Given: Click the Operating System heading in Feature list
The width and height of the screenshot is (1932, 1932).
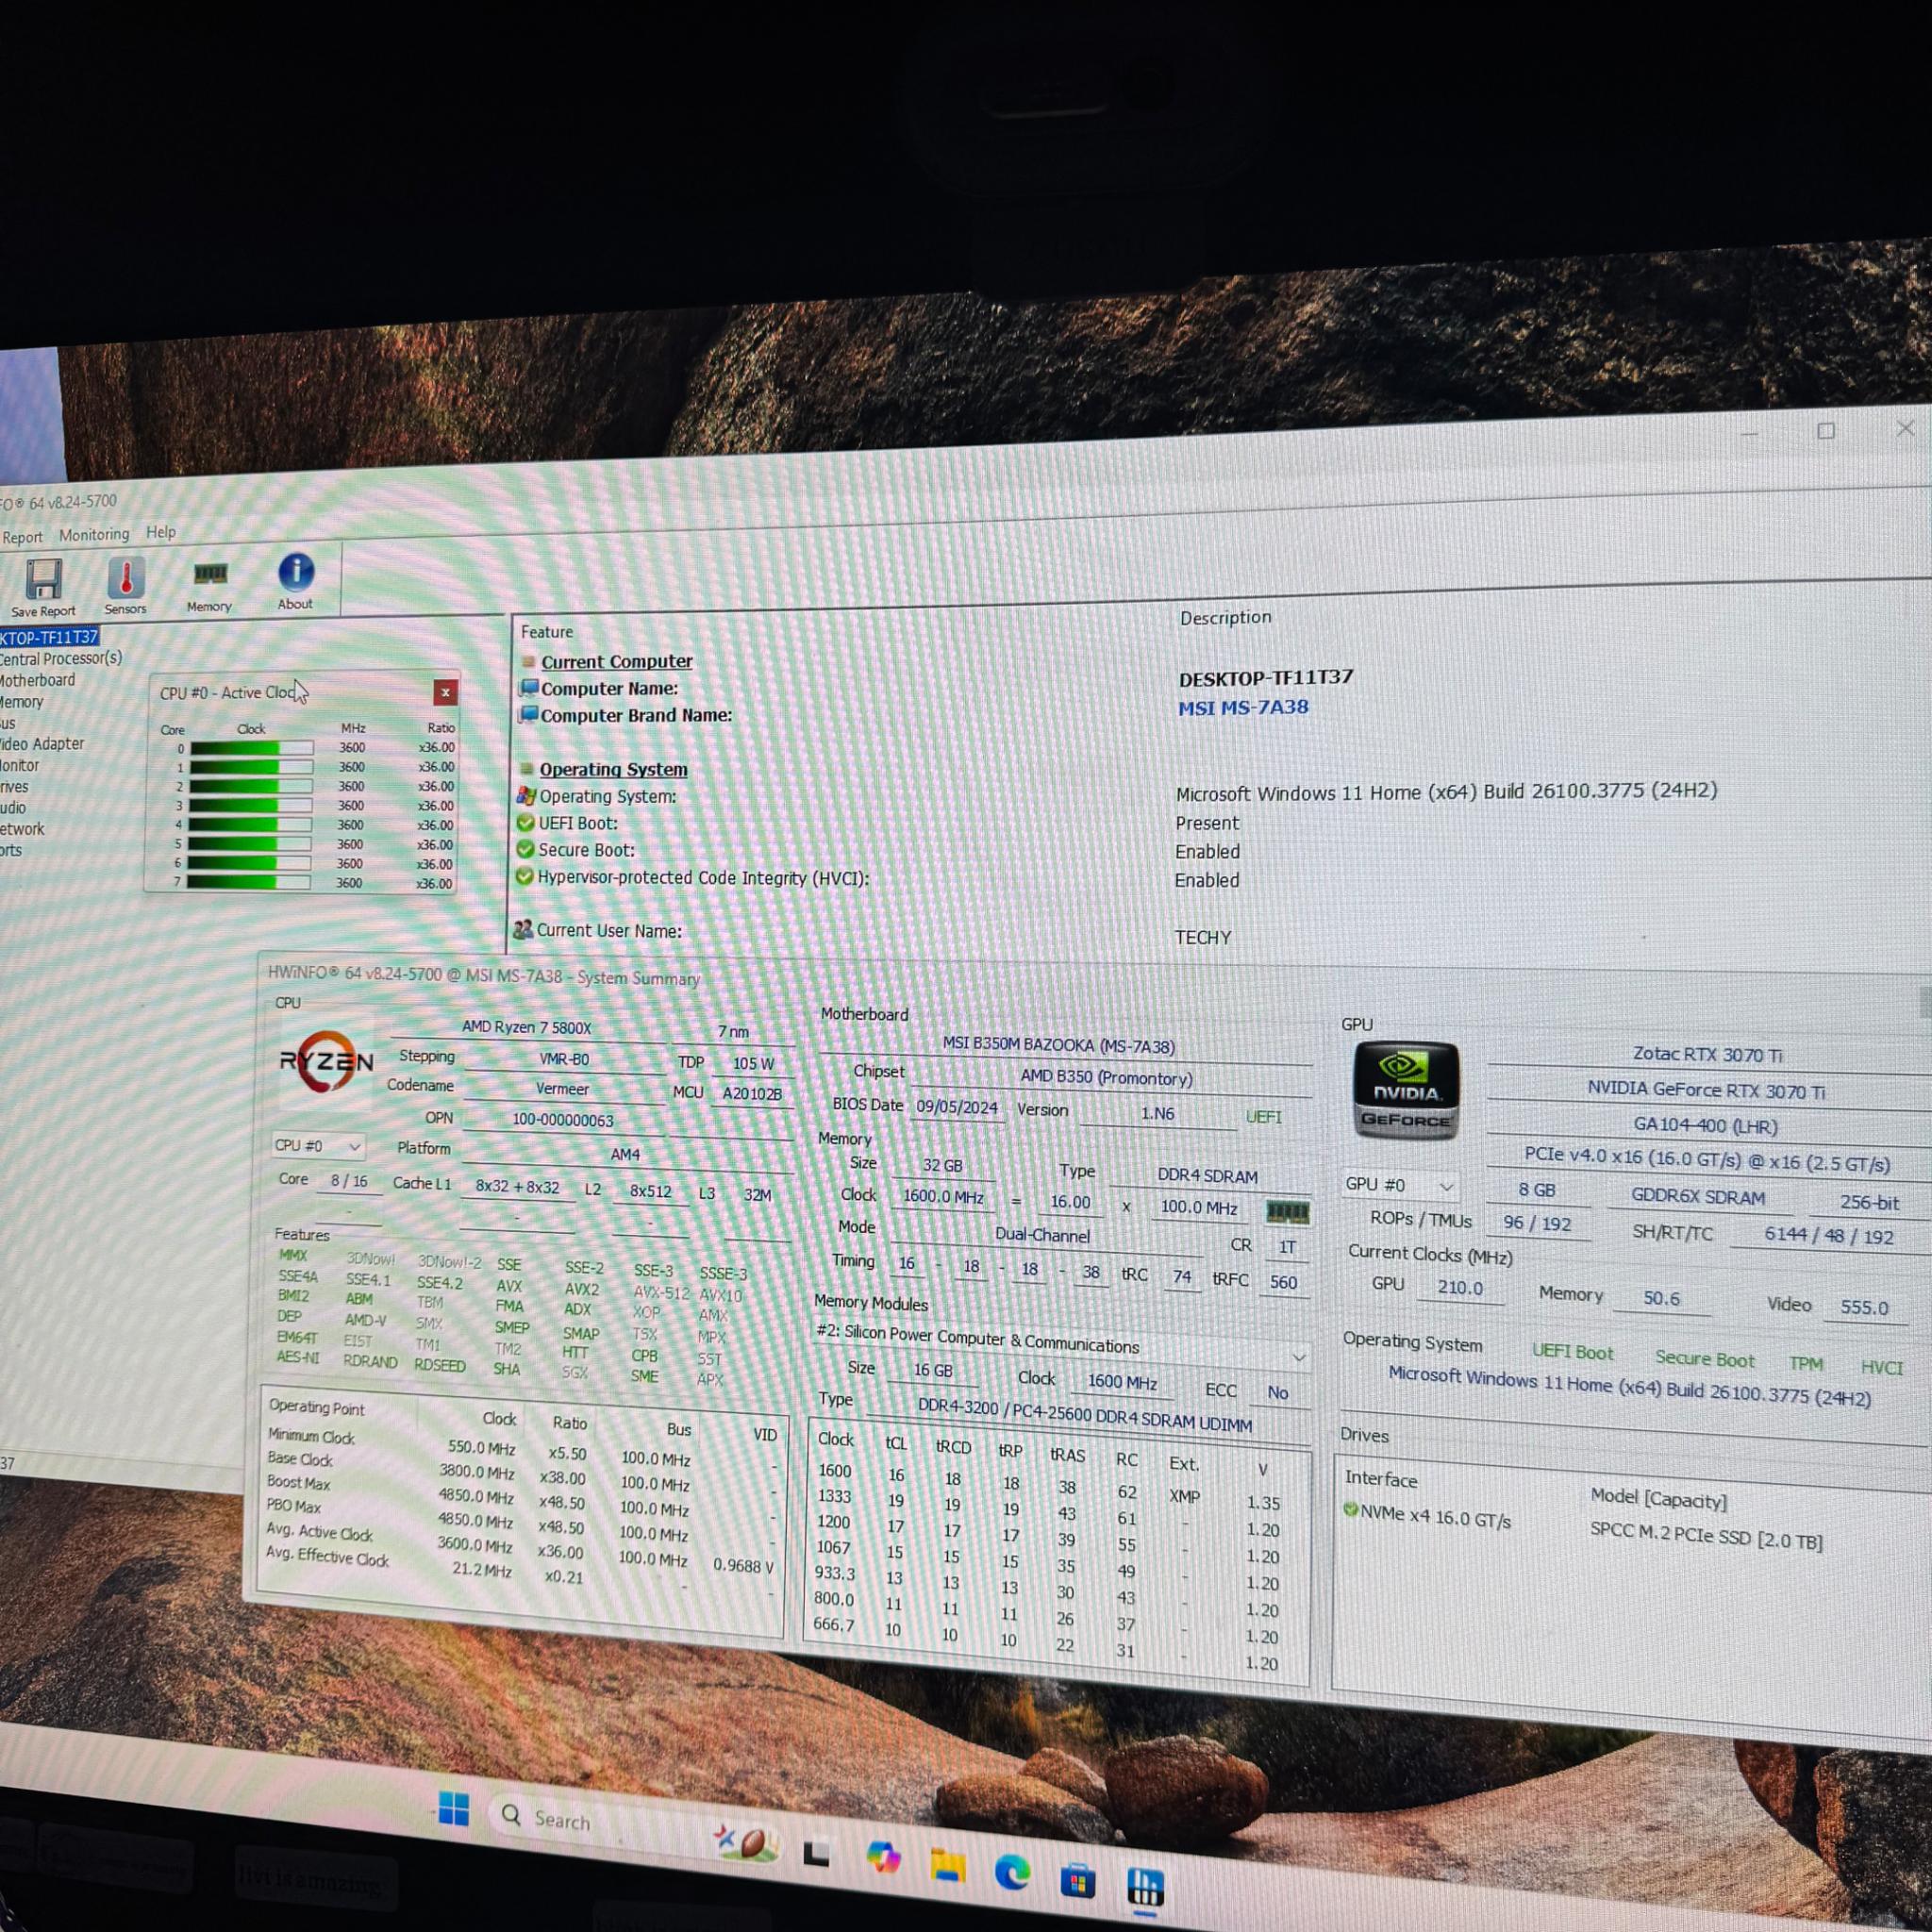Looking at the screenshot, I should tap(614, 769).
